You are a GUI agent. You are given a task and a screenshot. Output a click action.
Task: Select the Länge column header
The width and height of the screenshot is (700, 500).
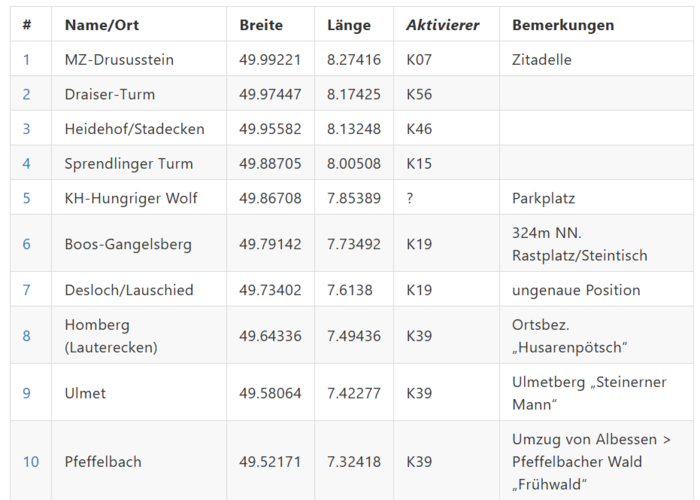coord(349,25)
